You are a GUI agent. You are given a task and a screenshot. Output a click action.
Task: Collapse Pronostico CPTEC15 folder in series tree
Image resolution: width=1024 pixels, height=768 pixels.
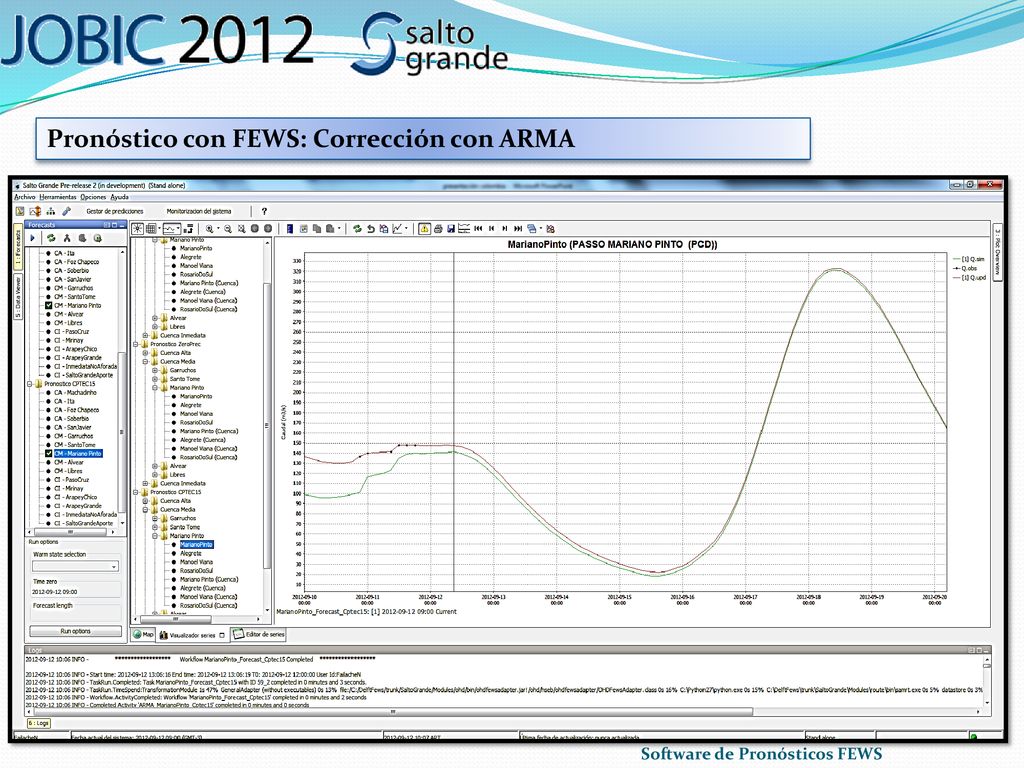click(x=136, y=492)
